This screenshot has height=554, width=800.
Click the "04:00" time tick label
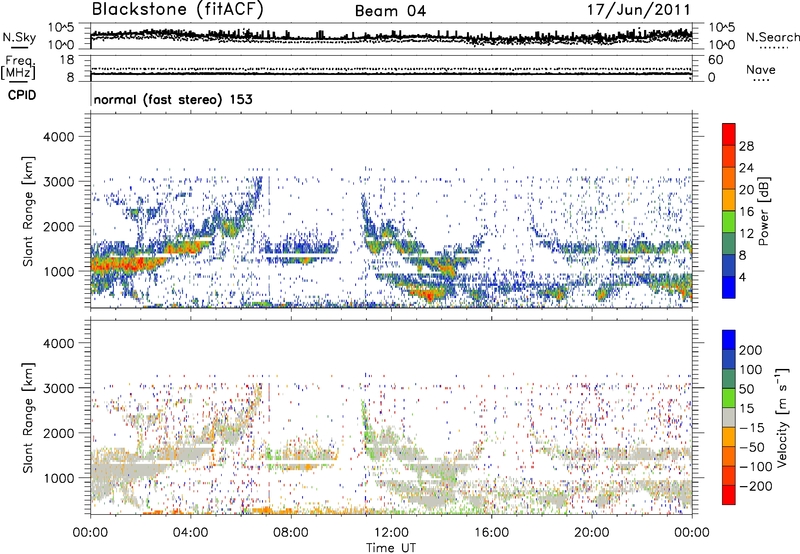pos(191,533)
